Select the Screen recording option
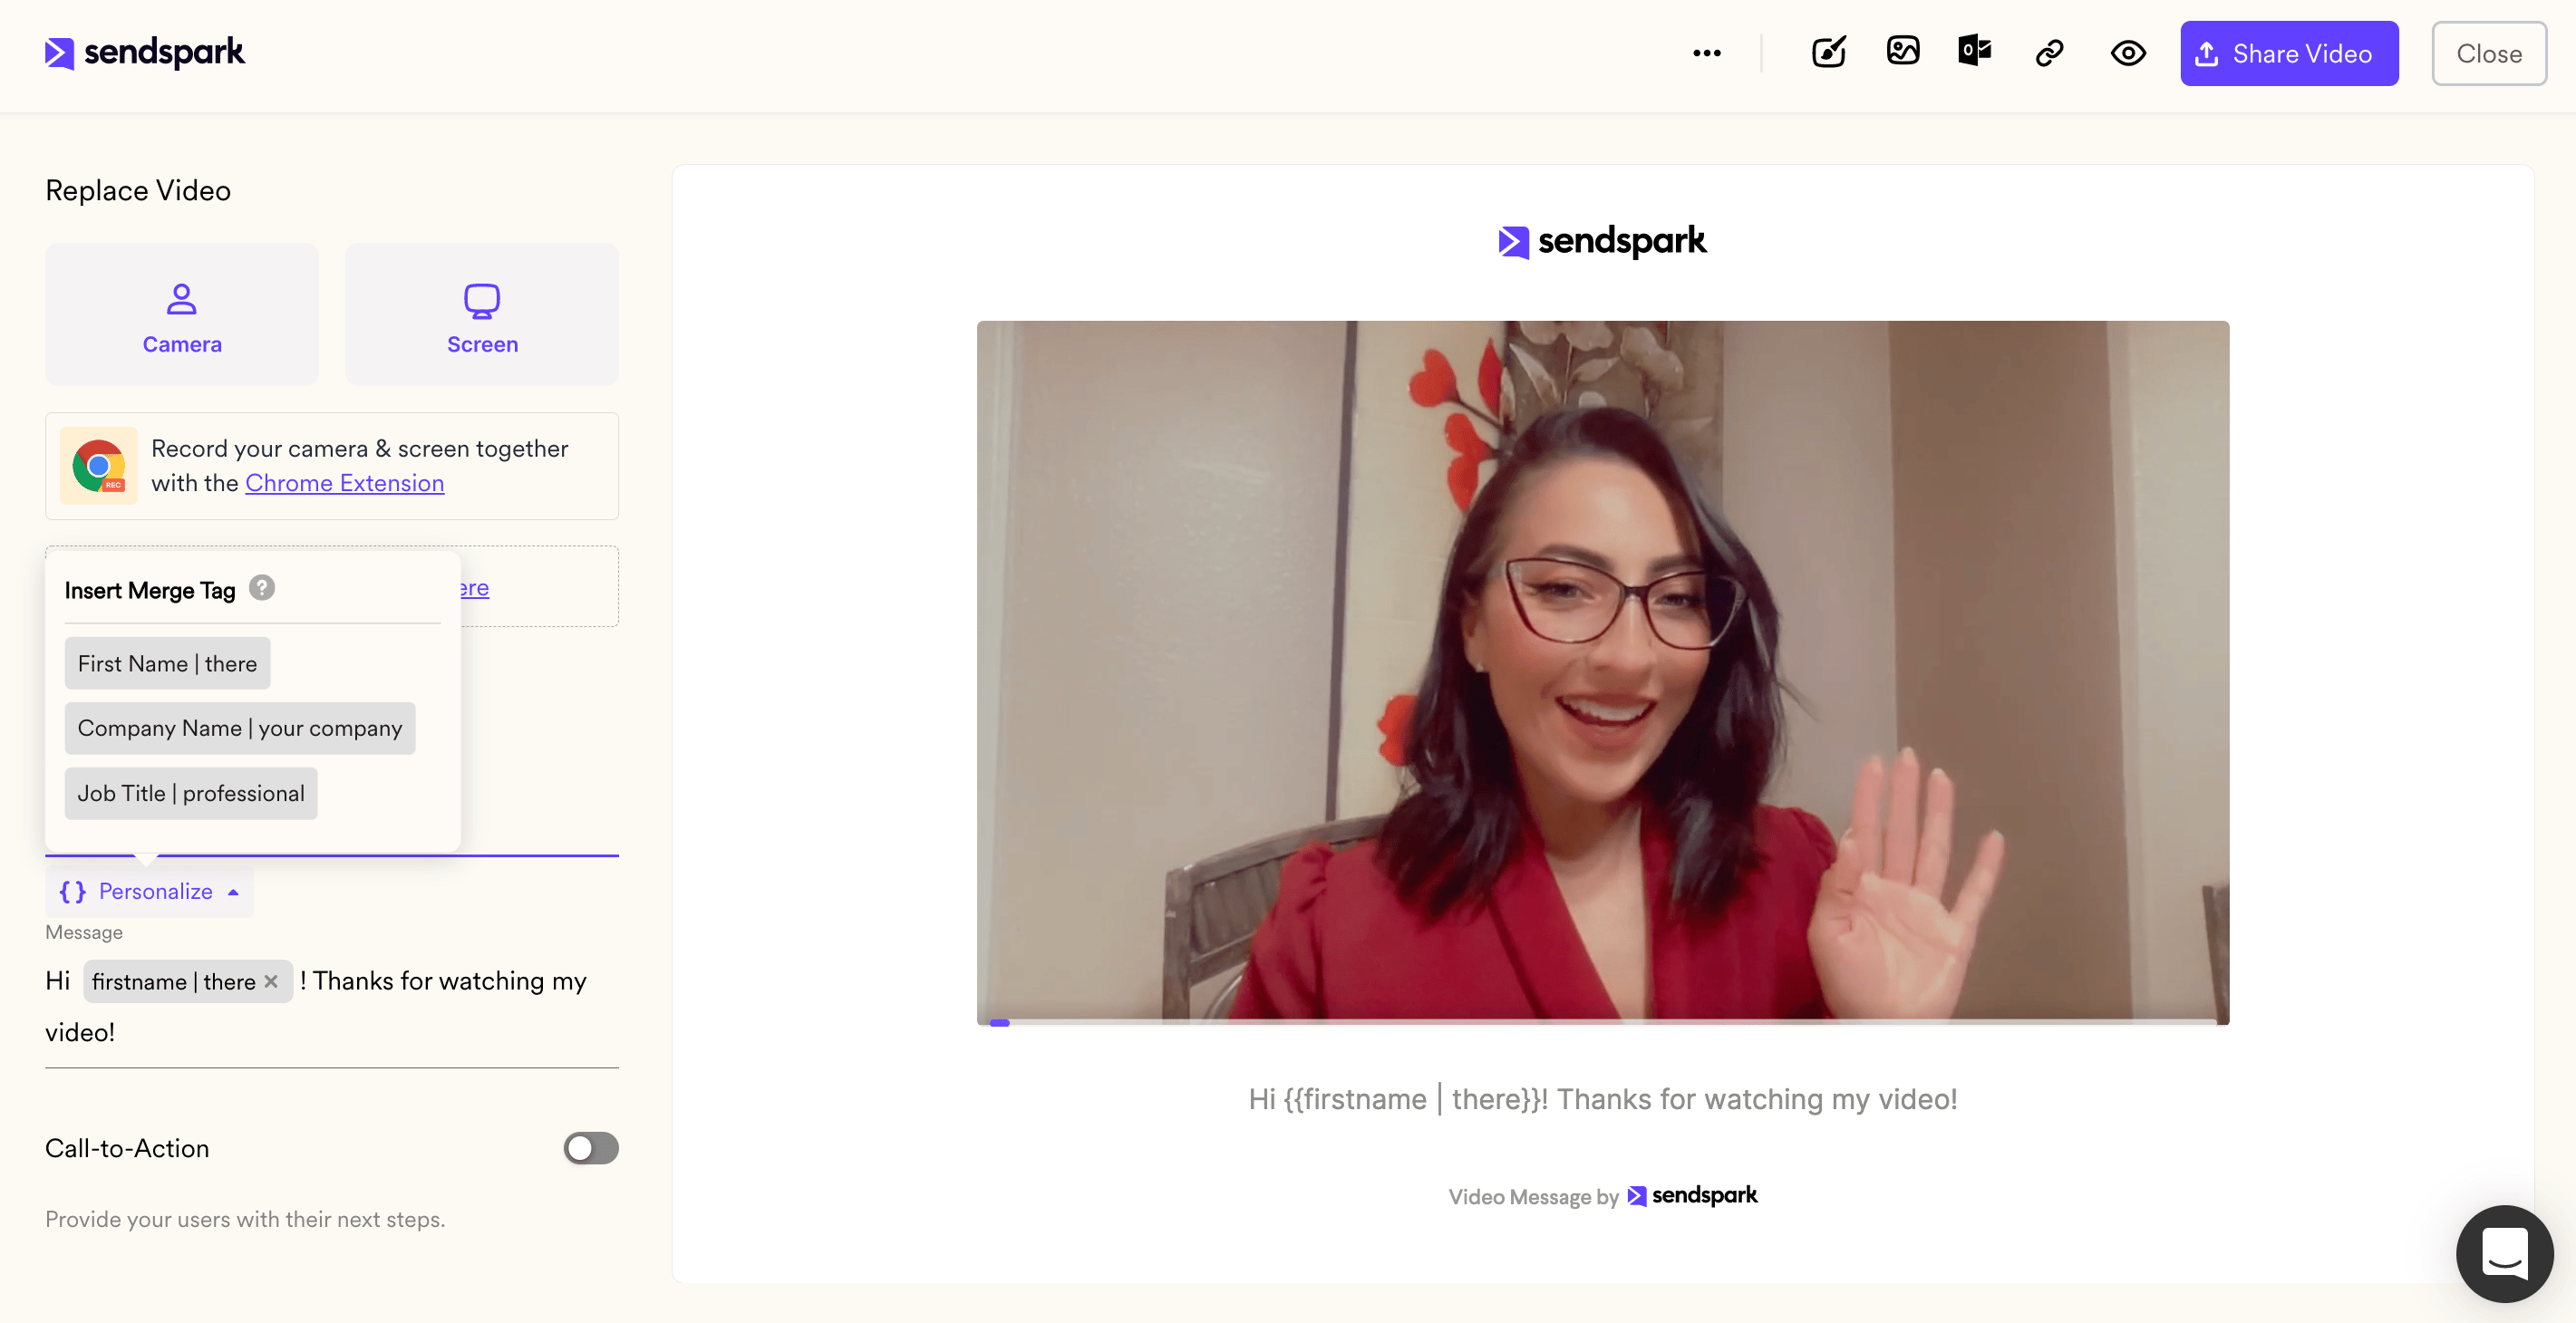 pyautogui.click(x=482, y=314)
